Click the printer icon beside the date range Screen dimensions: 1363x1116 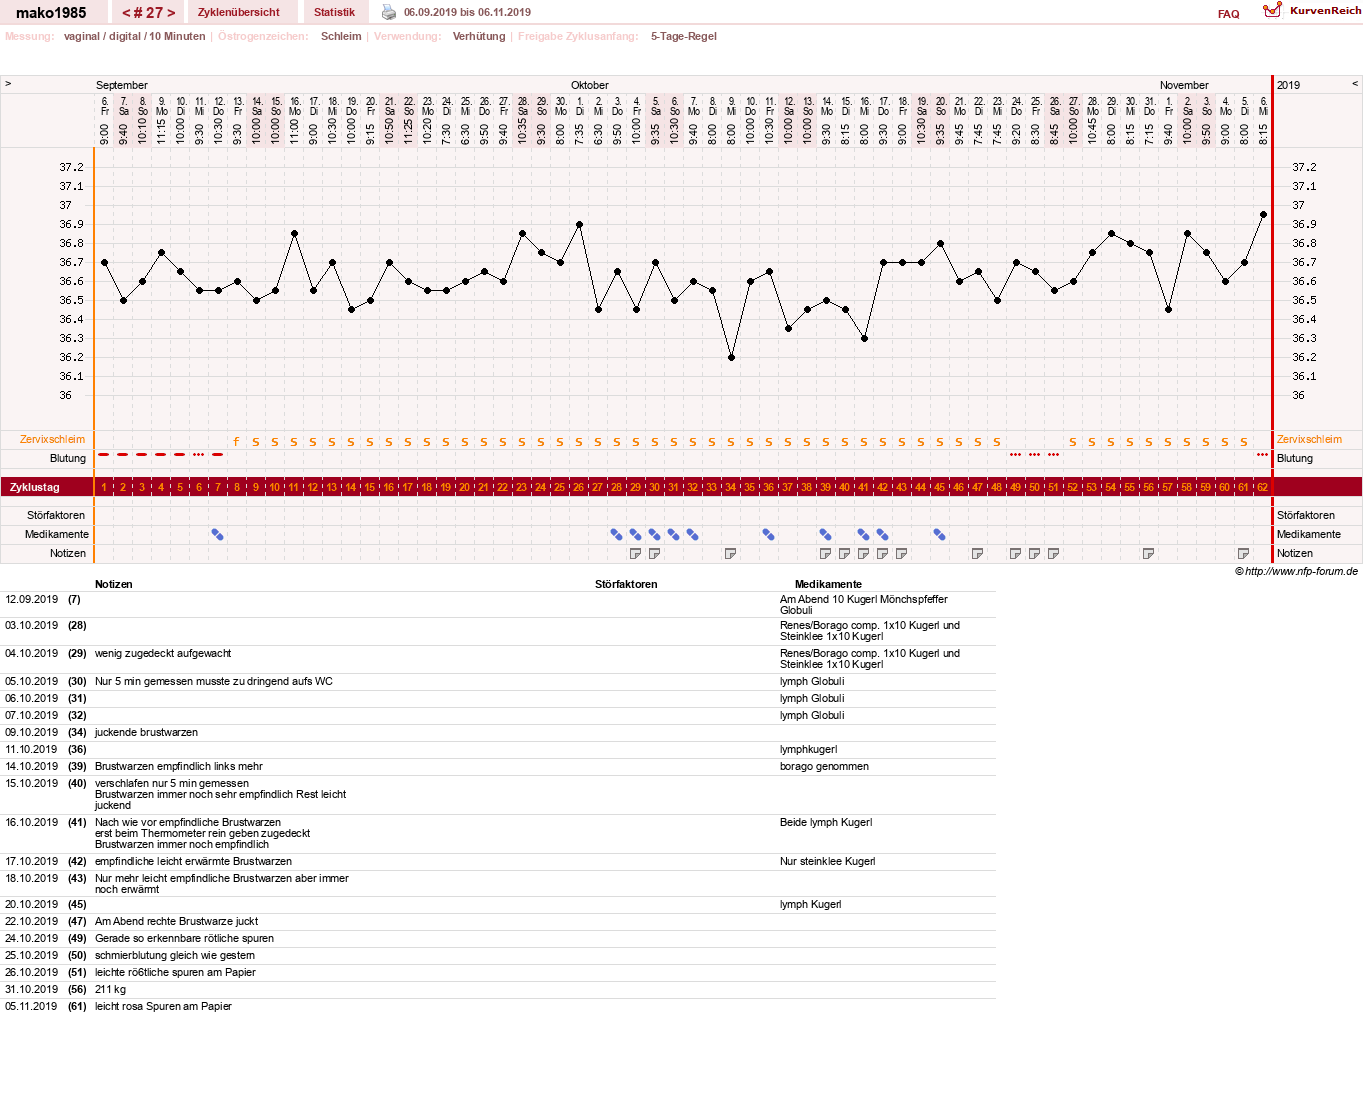click(x=389, y=12)
